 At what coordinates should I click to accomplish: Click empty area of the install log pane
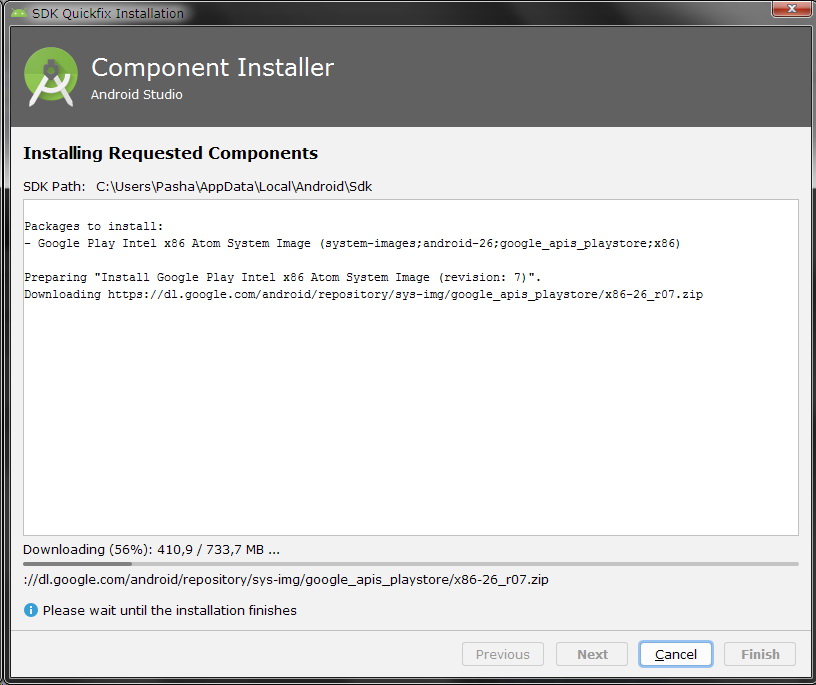click(x=411, y=416)
